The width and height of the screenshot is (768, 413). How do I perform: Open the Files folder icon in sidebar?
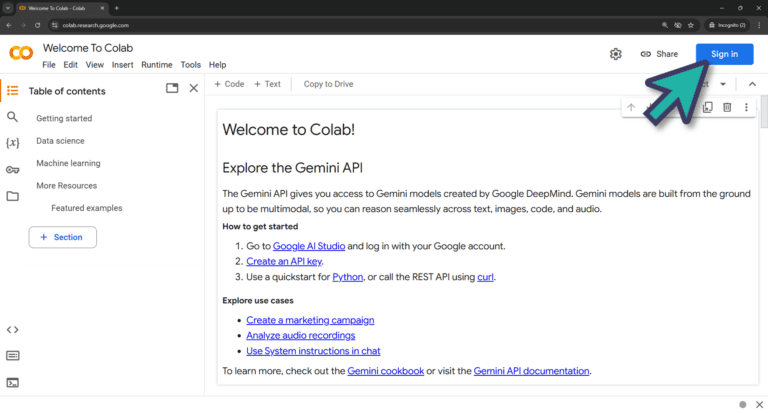[x=12, y=196]
